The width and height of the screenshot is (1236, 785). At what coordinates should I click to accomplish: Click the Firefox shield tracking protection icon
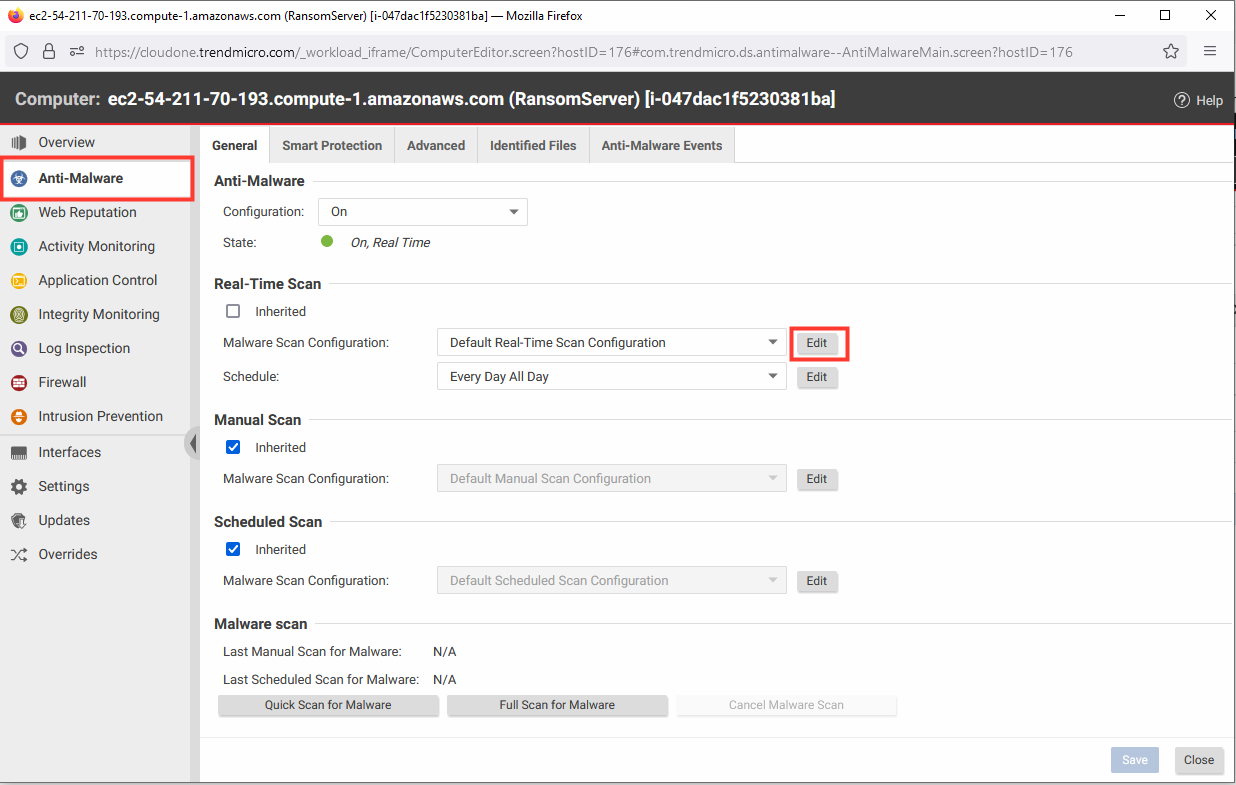[x=21, y=52]
